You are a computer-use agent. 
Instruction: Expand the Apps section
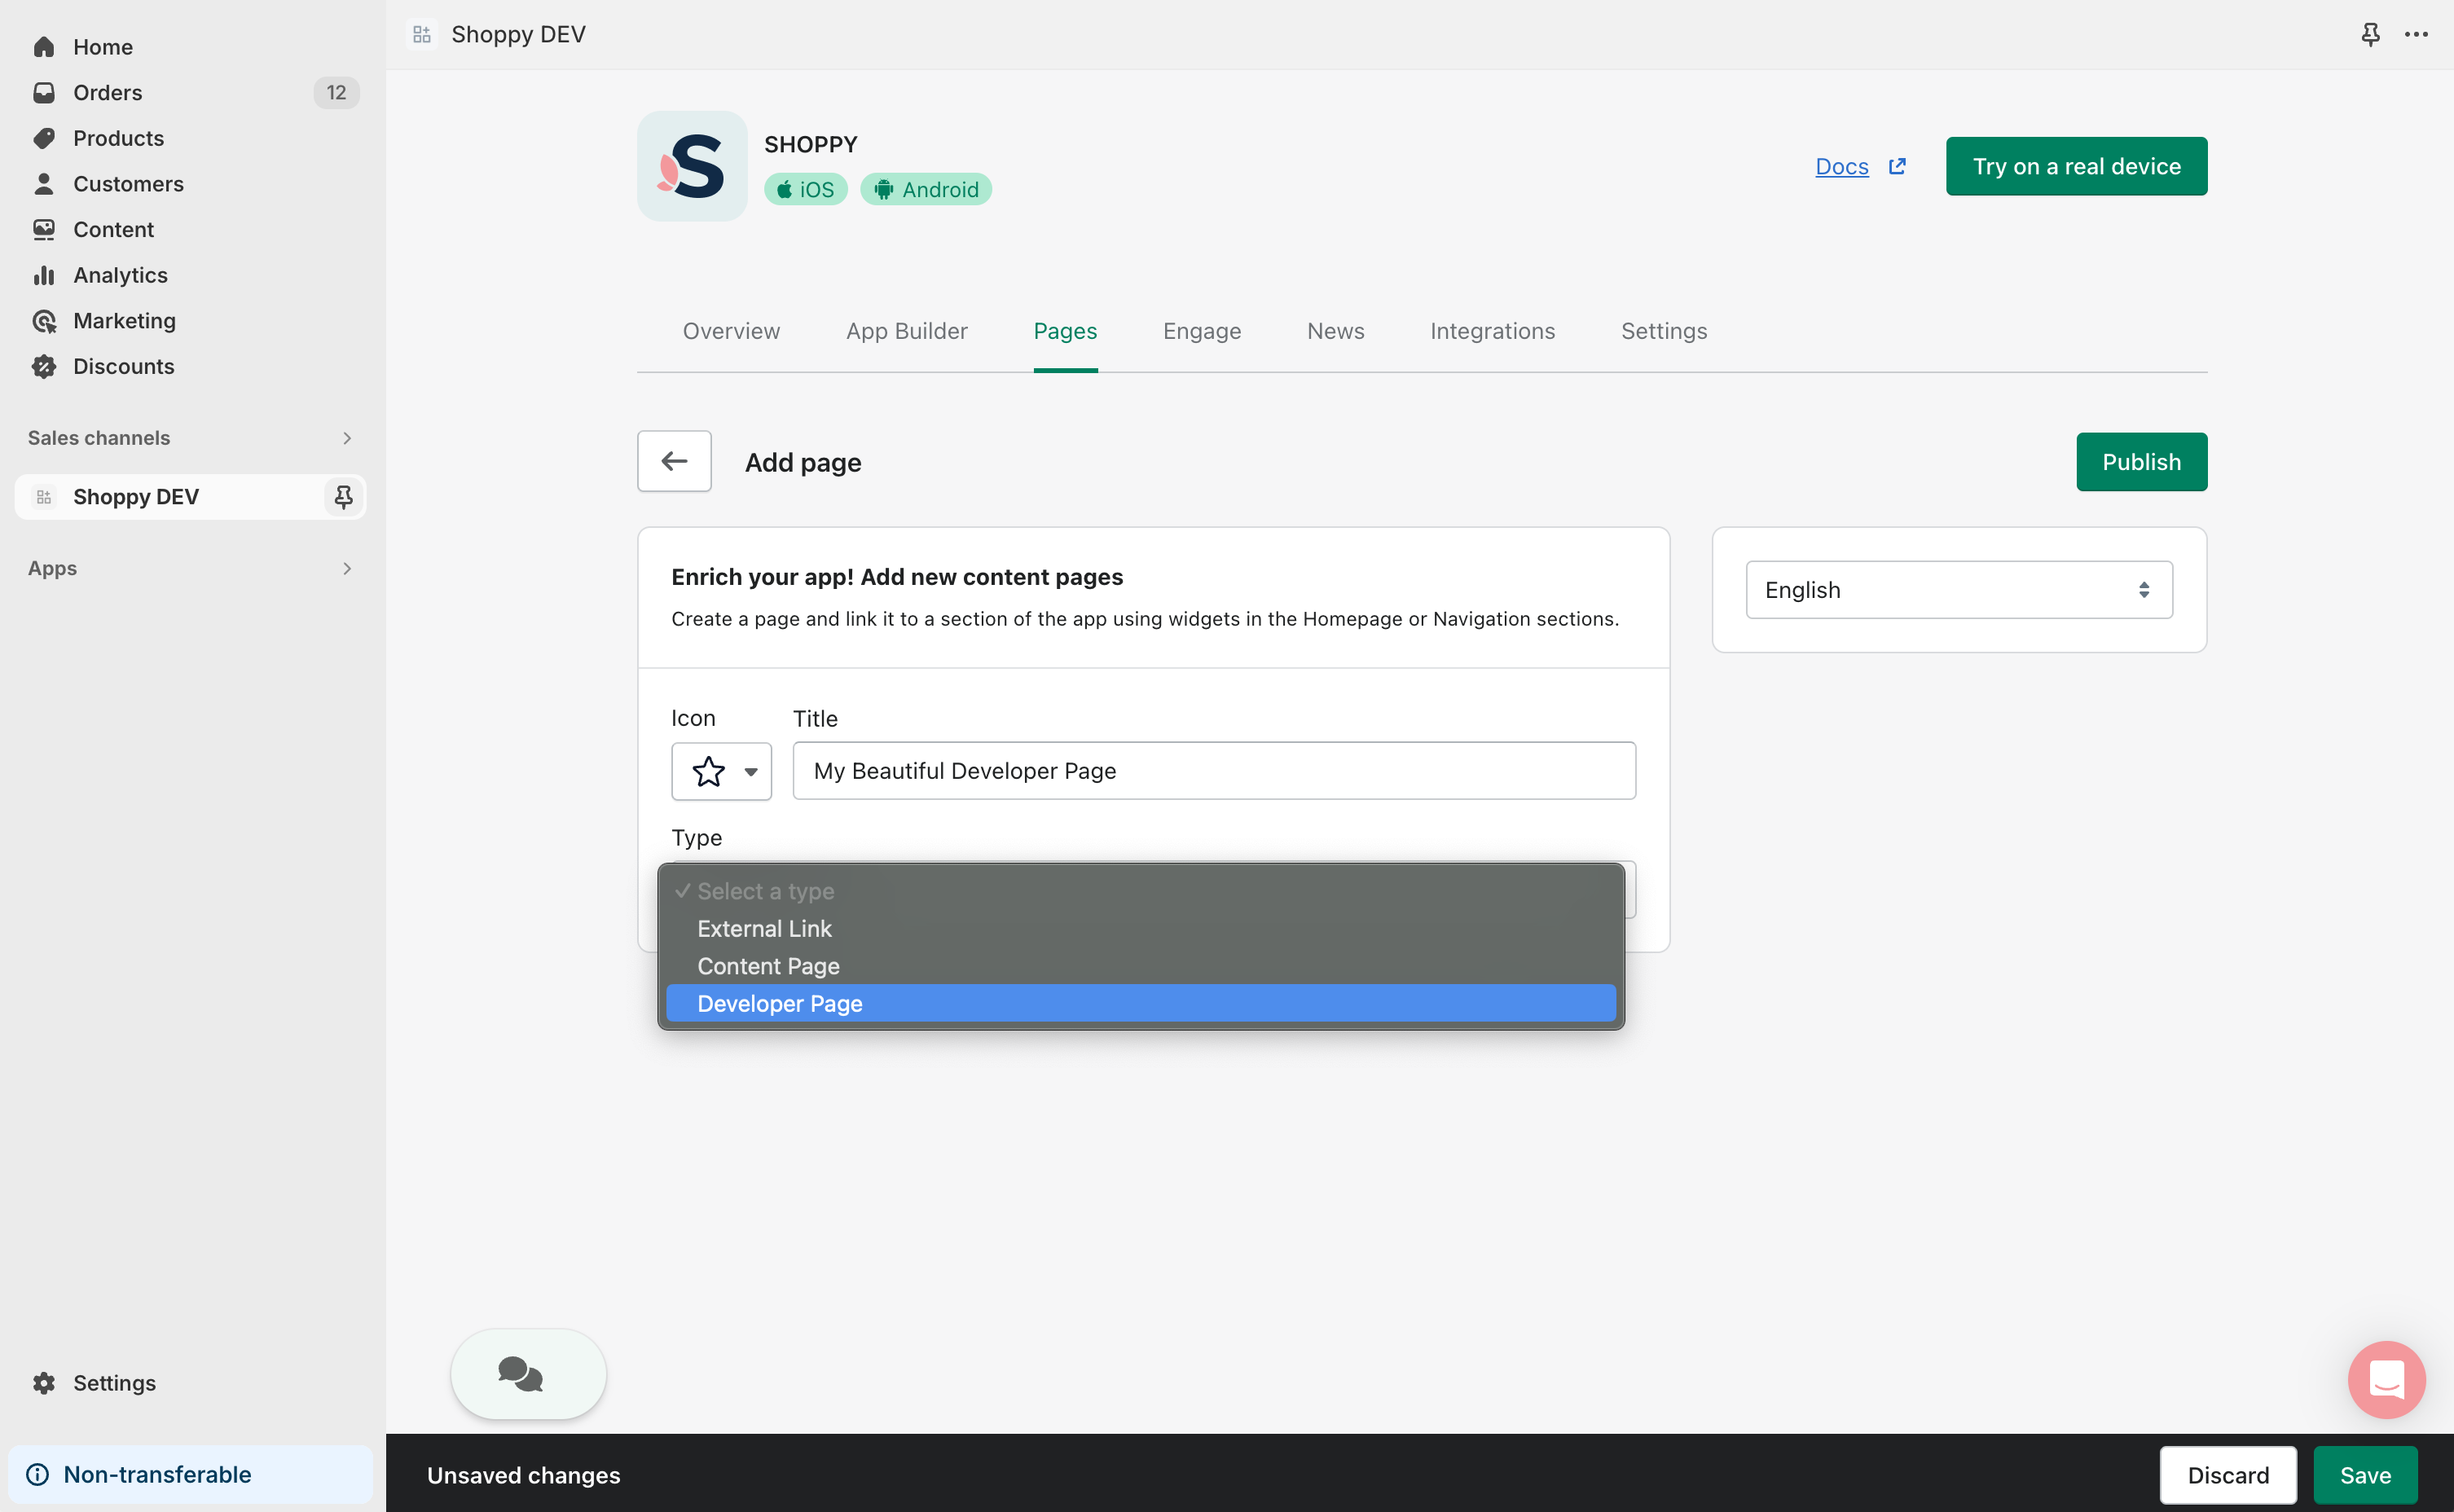[x=346, y=568]
